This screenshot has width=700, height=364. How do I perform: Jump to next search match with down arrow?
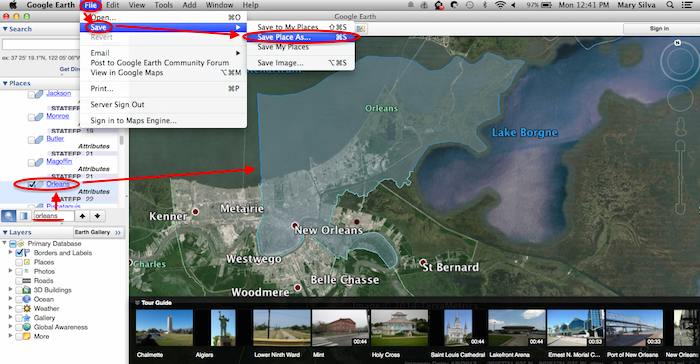tap(97, 216)
